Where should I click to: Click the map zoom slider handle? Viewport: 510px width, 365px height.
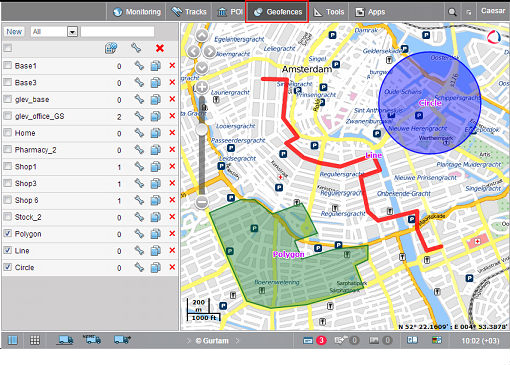pos(202,130)
